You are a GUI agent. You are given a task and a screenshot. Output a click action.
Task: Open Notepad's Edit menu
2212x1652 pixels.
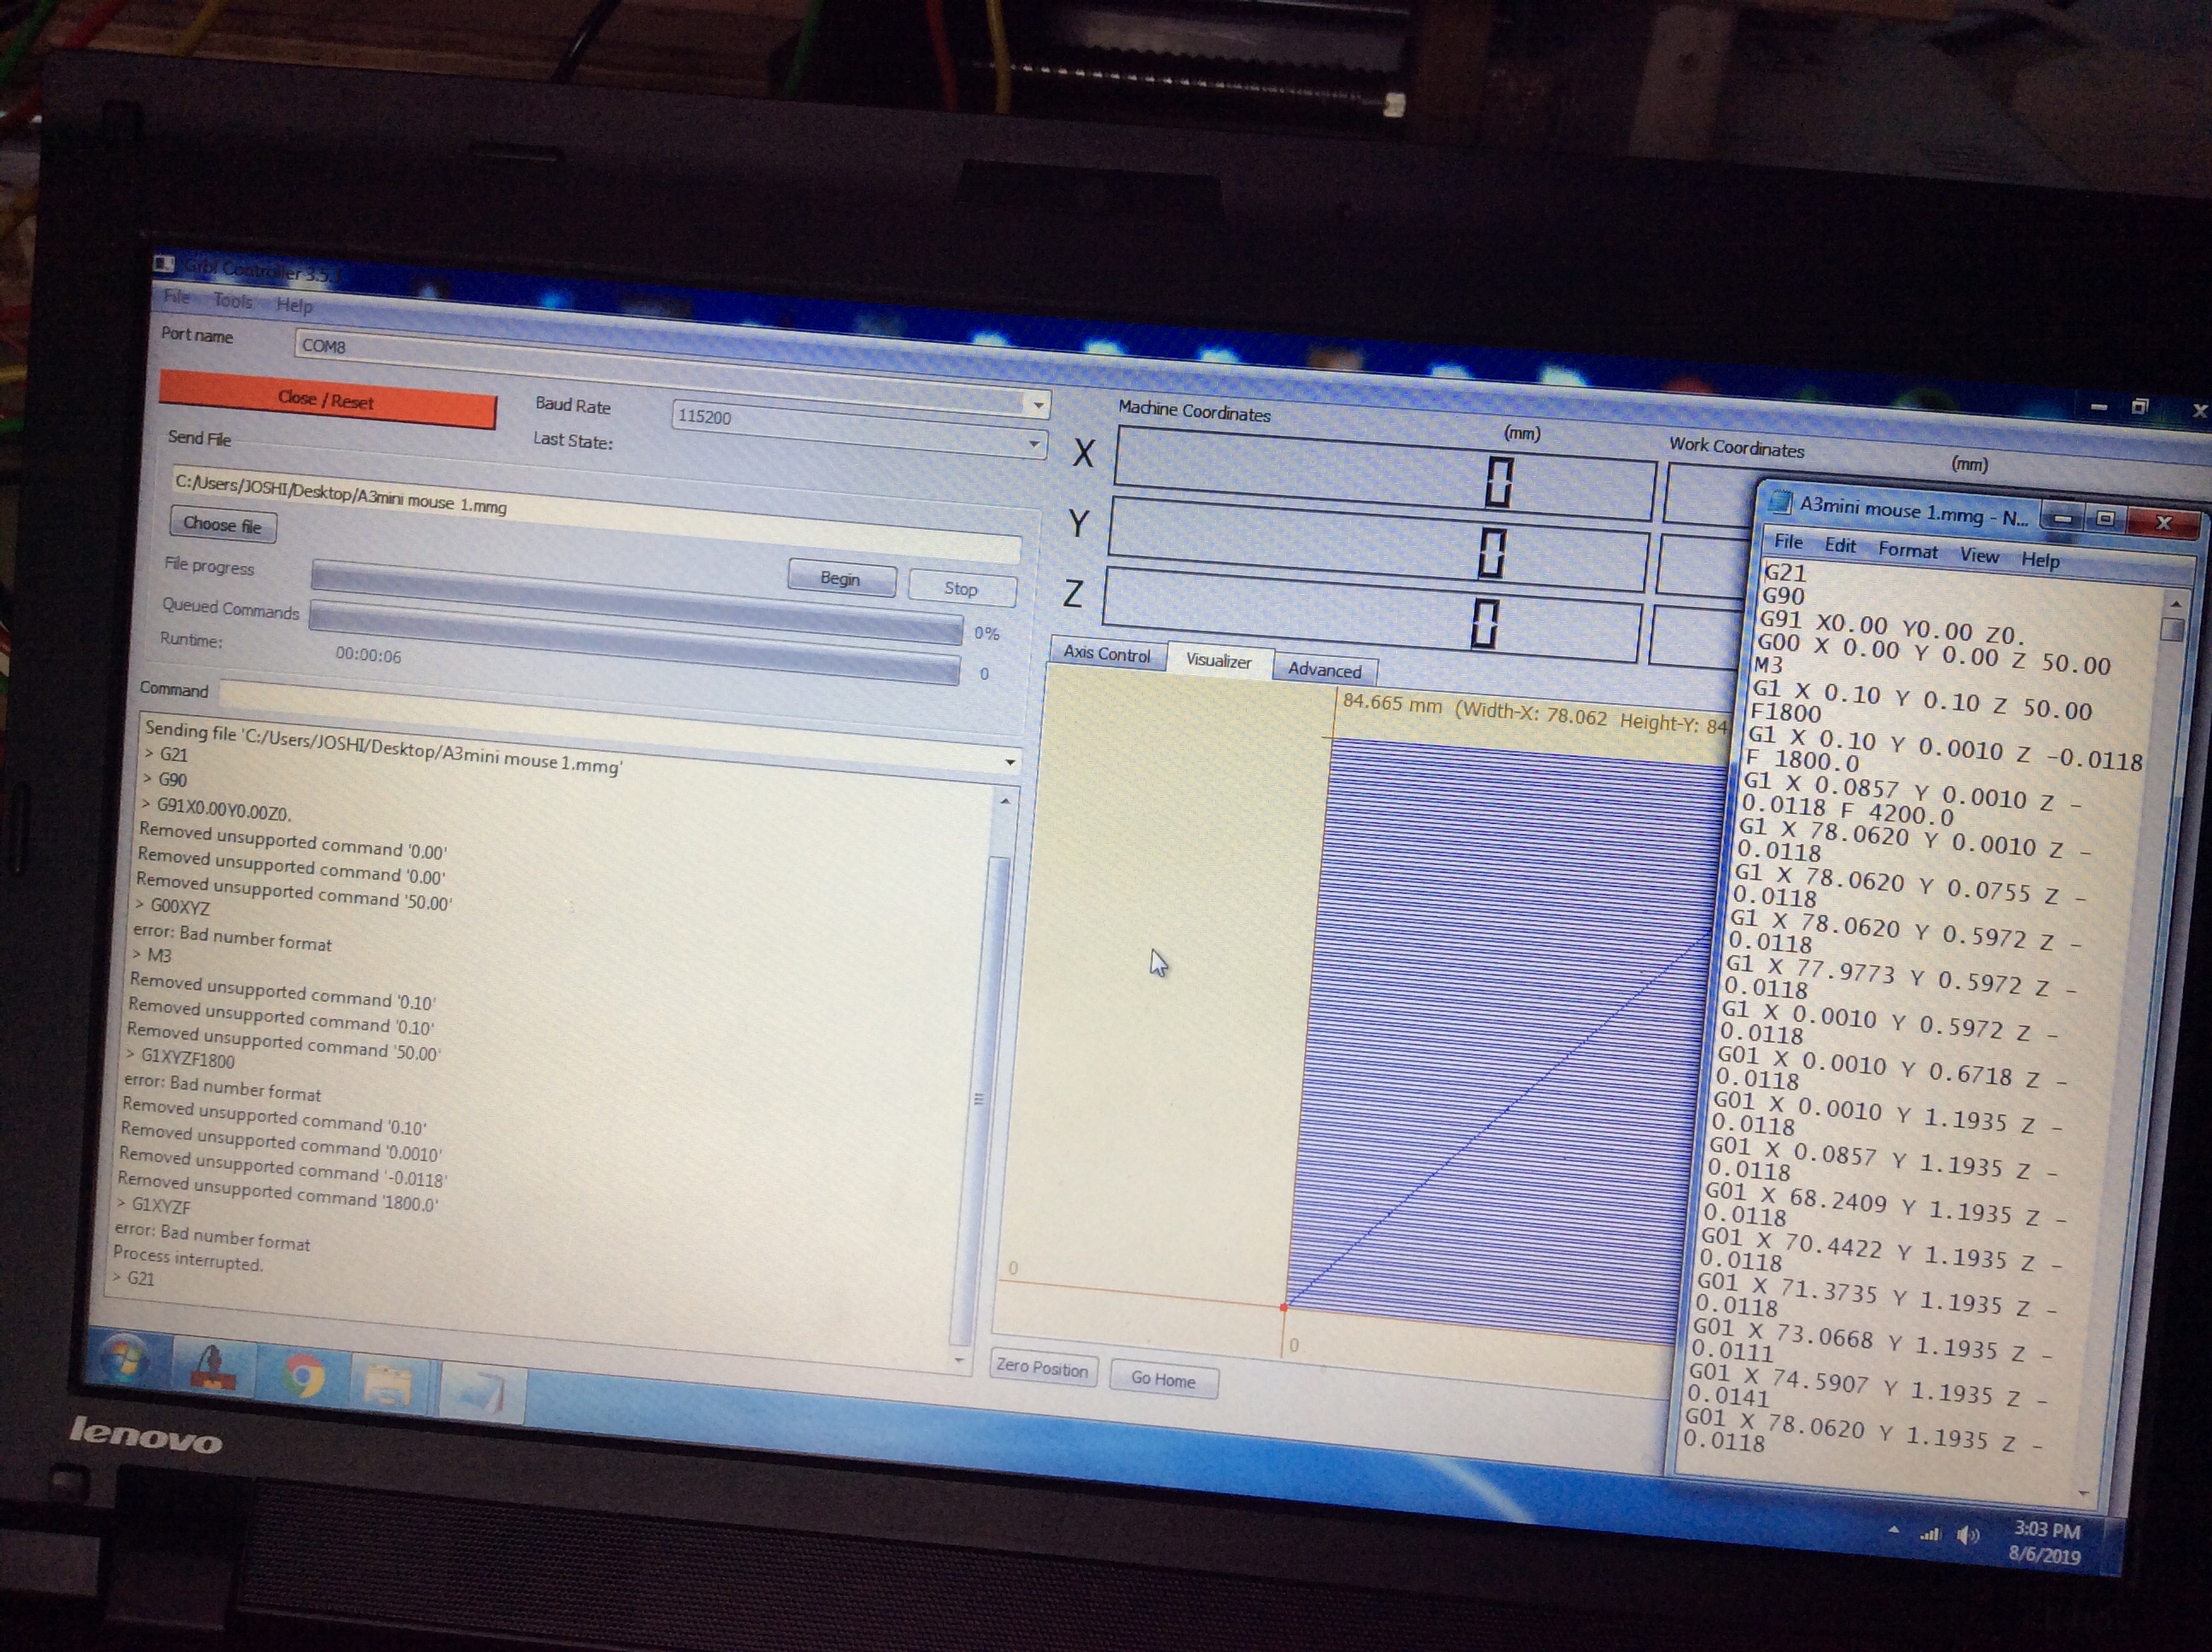point(1840,546)
